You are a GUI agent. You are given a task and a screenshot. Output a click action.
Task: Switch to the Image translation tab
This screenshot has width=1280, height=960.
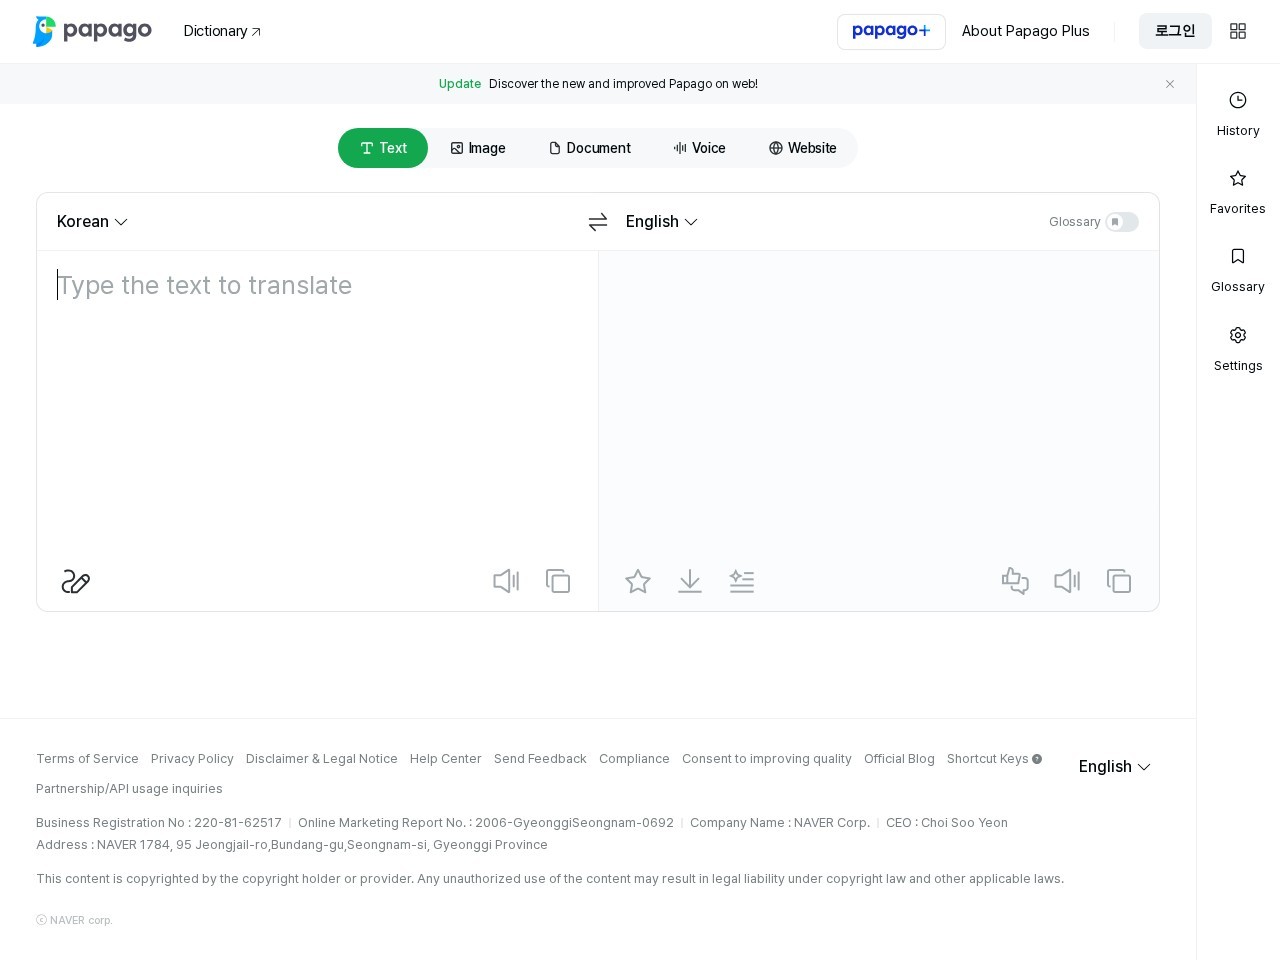pos(478,148)
